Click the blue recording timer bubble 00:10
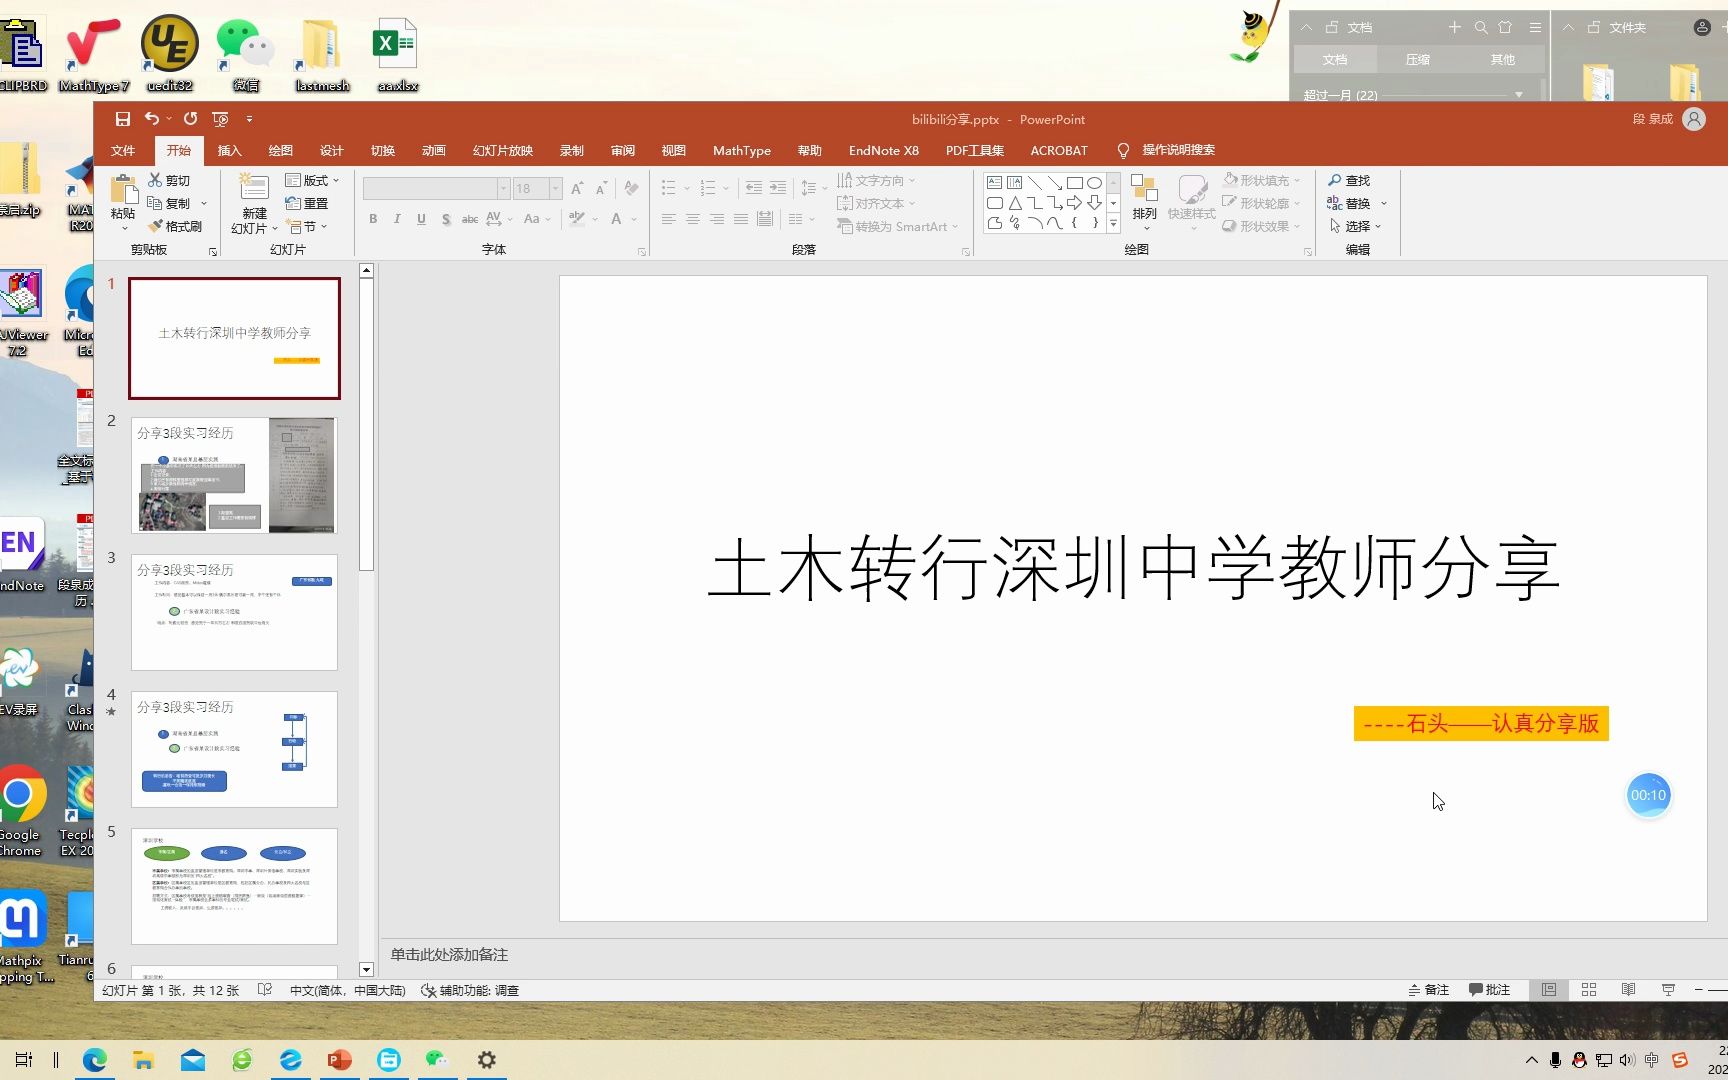Image resolution: width=1728 pixels, height=1080 pixels. tap(1649, 796)
